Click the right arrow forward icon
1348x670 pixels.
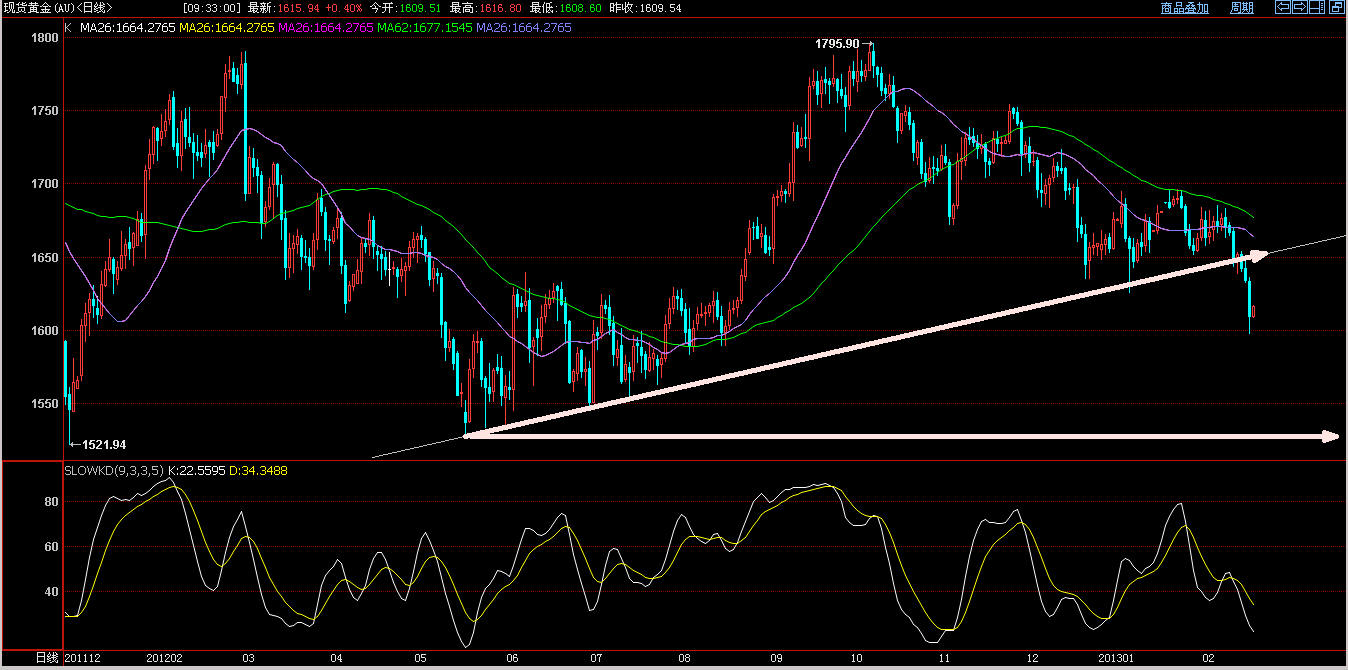click(x=1300, y=7)
